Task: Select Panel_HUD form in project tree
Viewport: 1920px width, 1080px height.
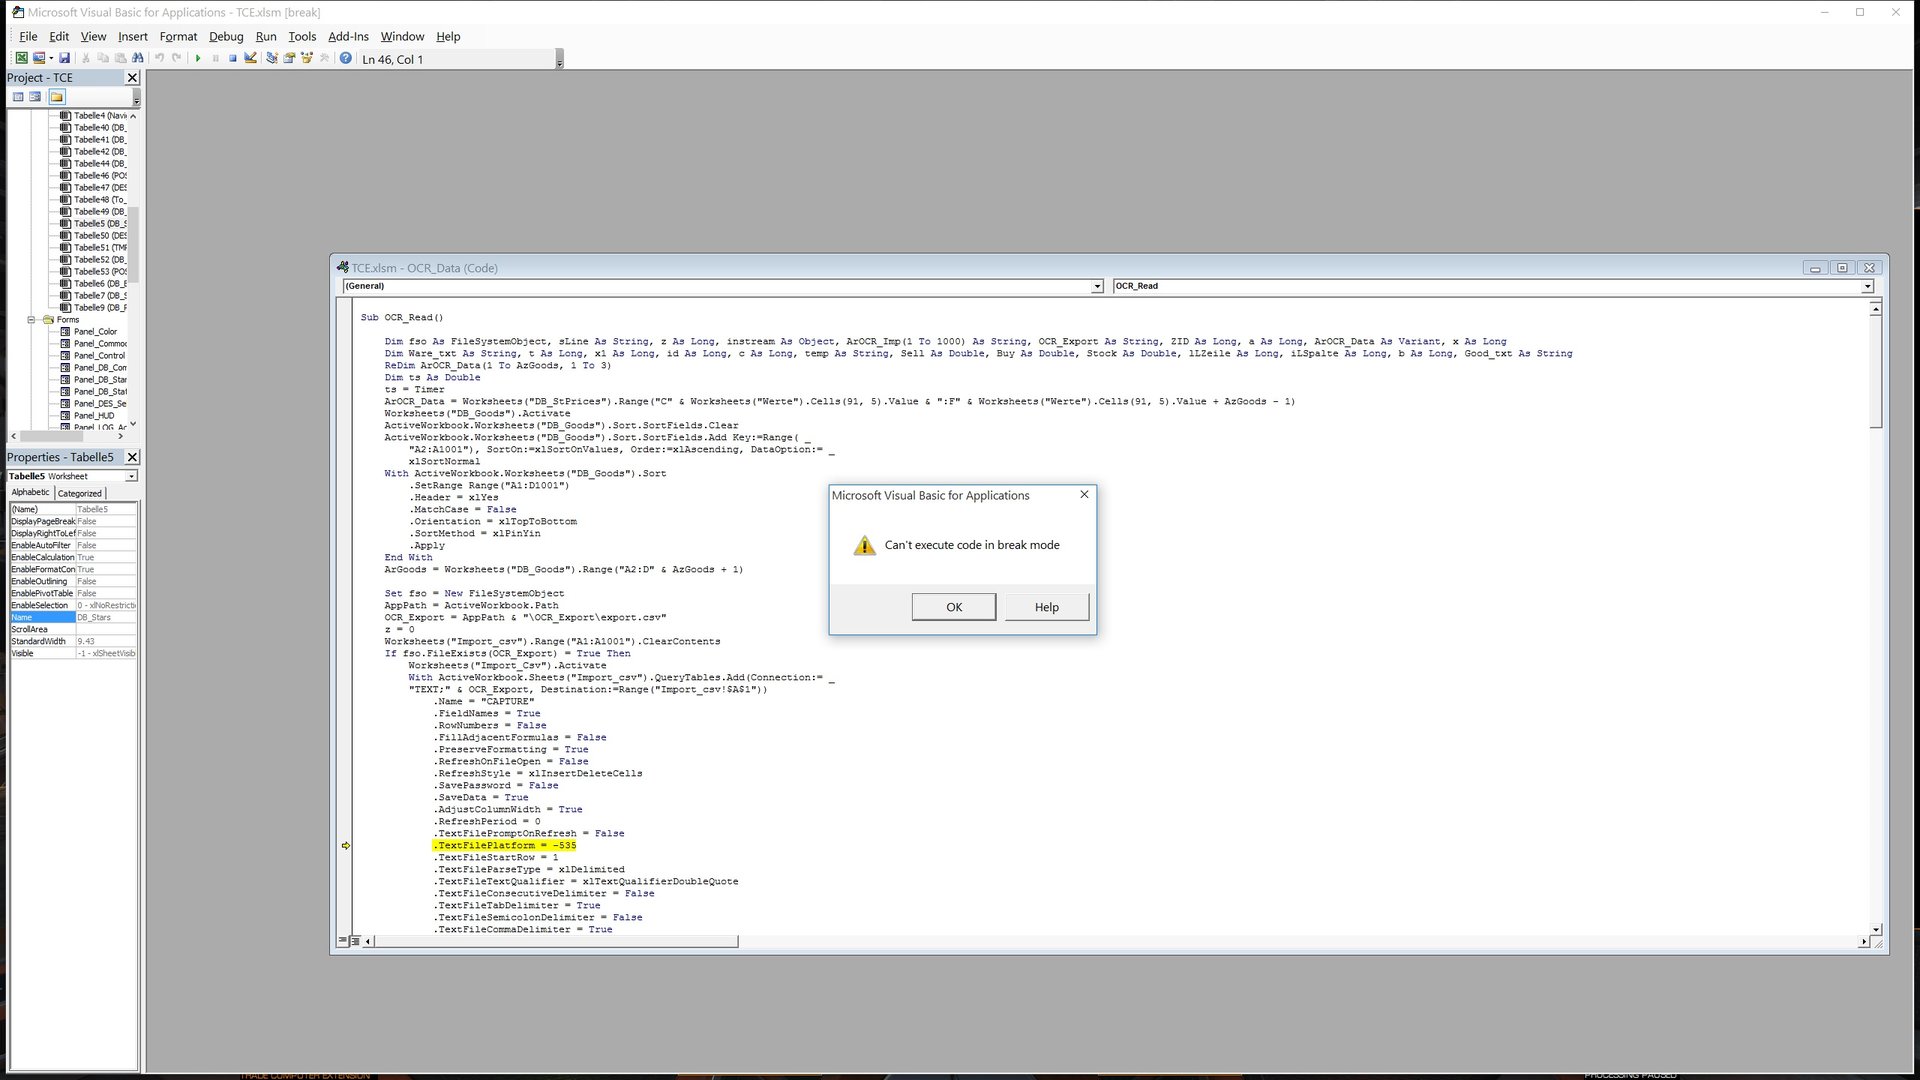Action: pyautogui.click(x=94, y=416)
